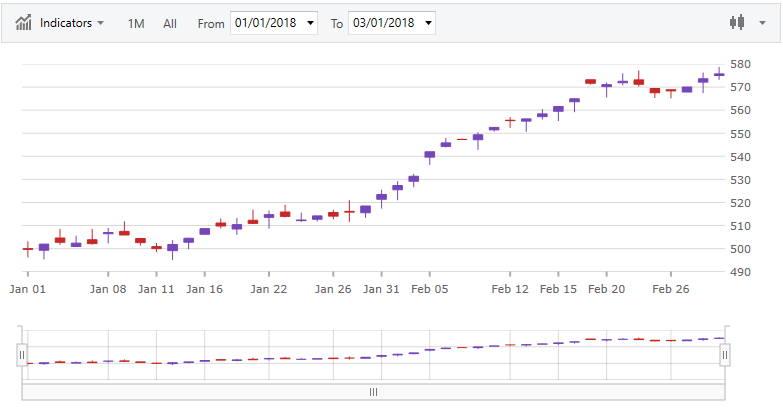
Task: Select the 1M time range
Action: click(x=136, y=23)
